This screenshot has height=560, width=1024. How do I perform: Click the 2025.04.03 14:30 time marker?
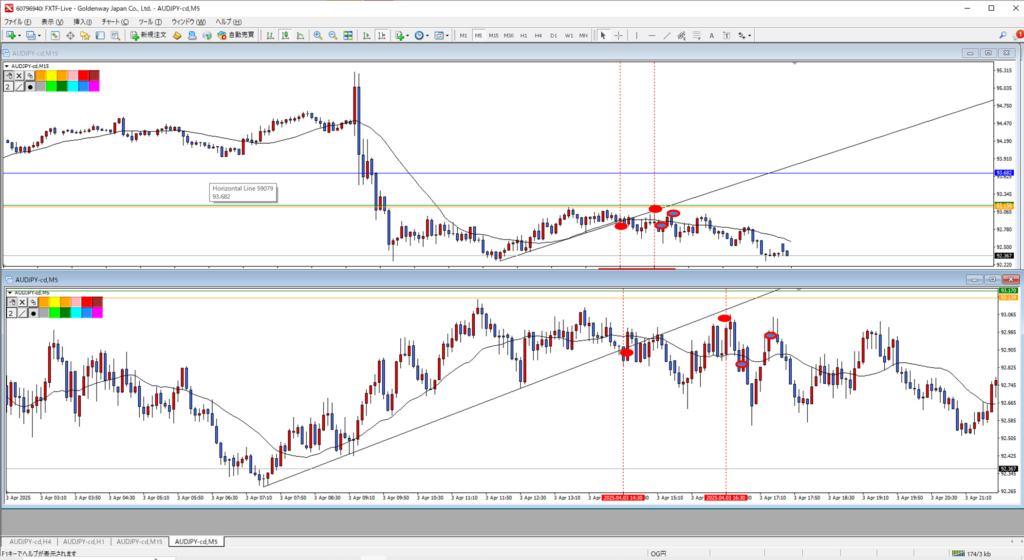(623, 498)
